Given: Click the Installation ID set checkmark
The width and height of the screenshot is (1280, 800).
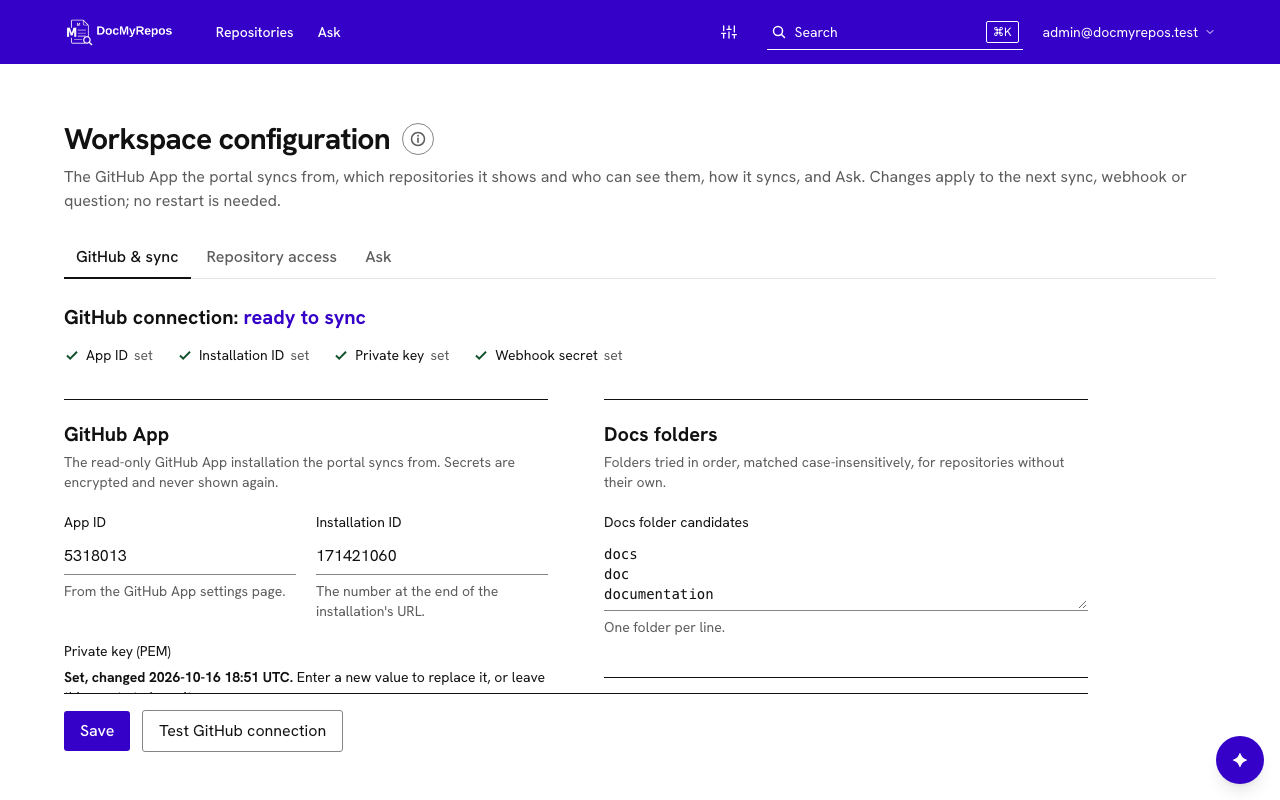Looking at the screenshot, I should [185, 355].
